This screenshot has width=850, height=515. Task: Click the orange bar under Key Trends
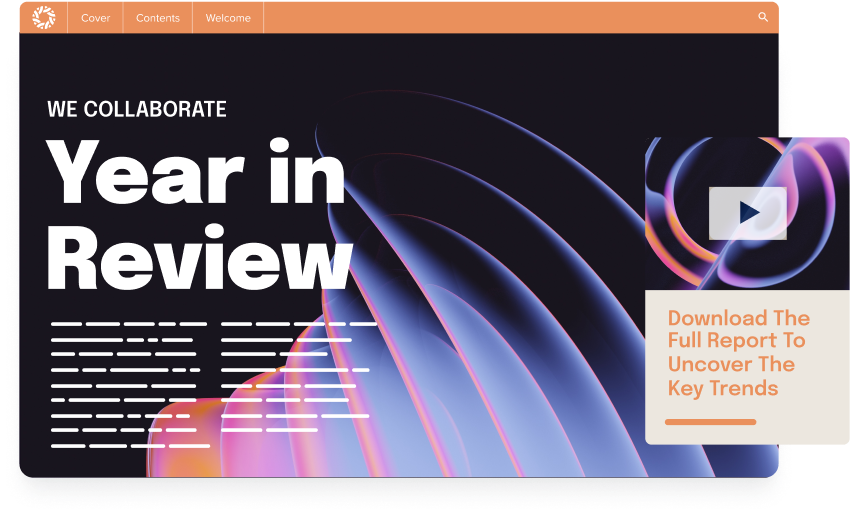point(710,422)
